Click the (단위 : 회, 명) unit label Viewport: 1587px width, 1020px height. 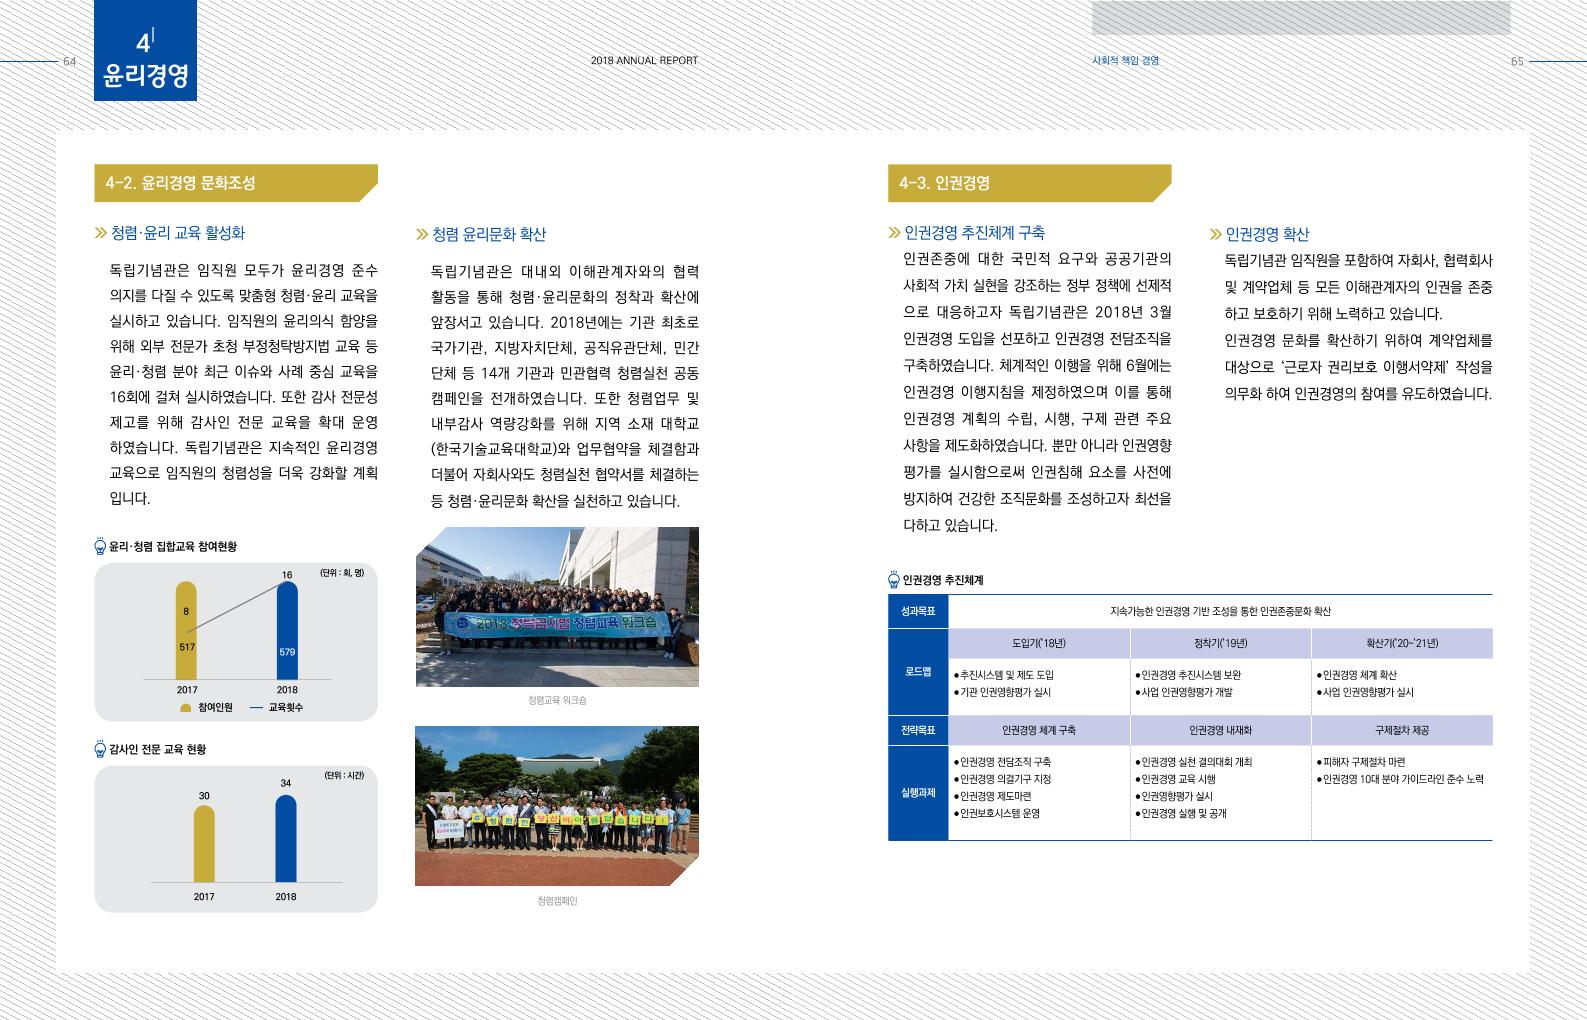(342, 573)
